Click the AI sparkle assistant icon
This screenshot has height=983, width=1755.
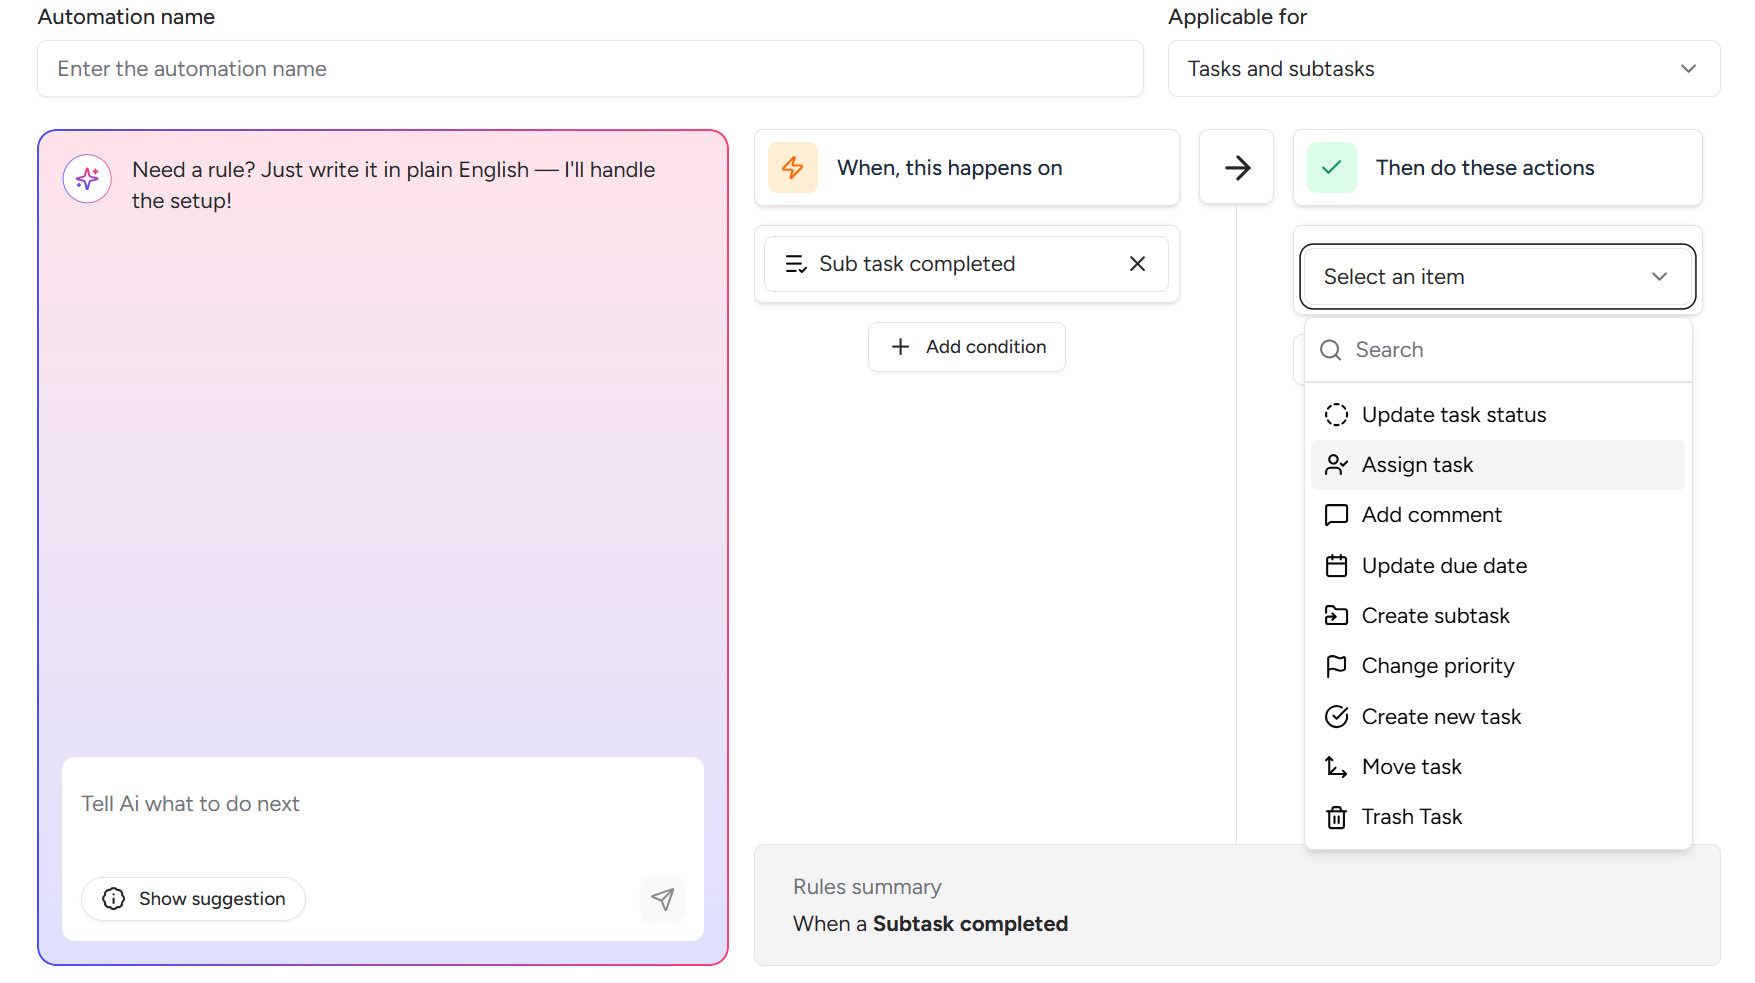[x=87, y=179]
